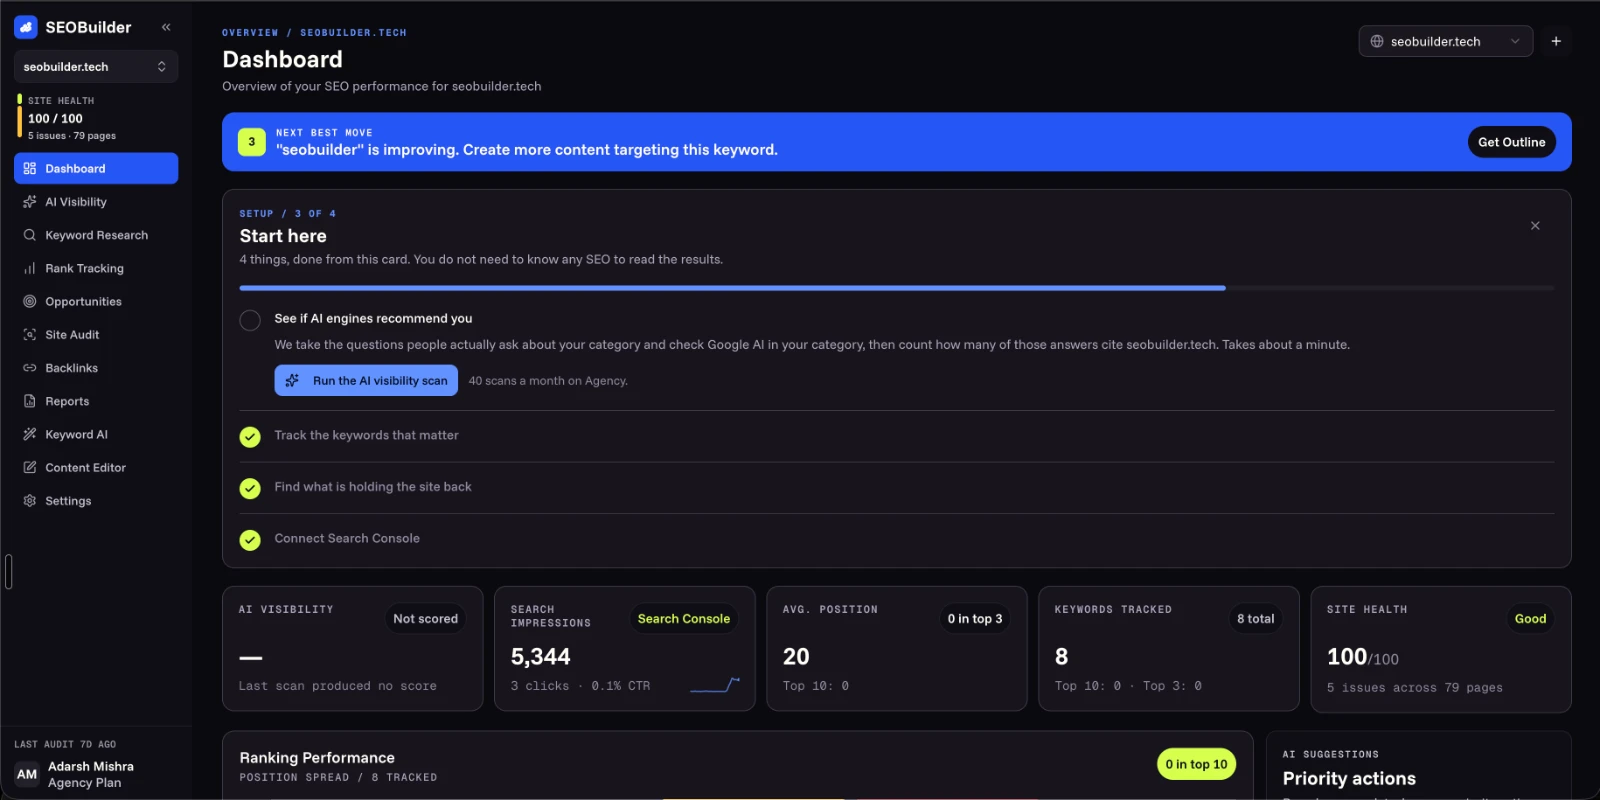1600x800 pixels.
Task: Click the SEOBuilder logo icon
Action: (26, 27)
